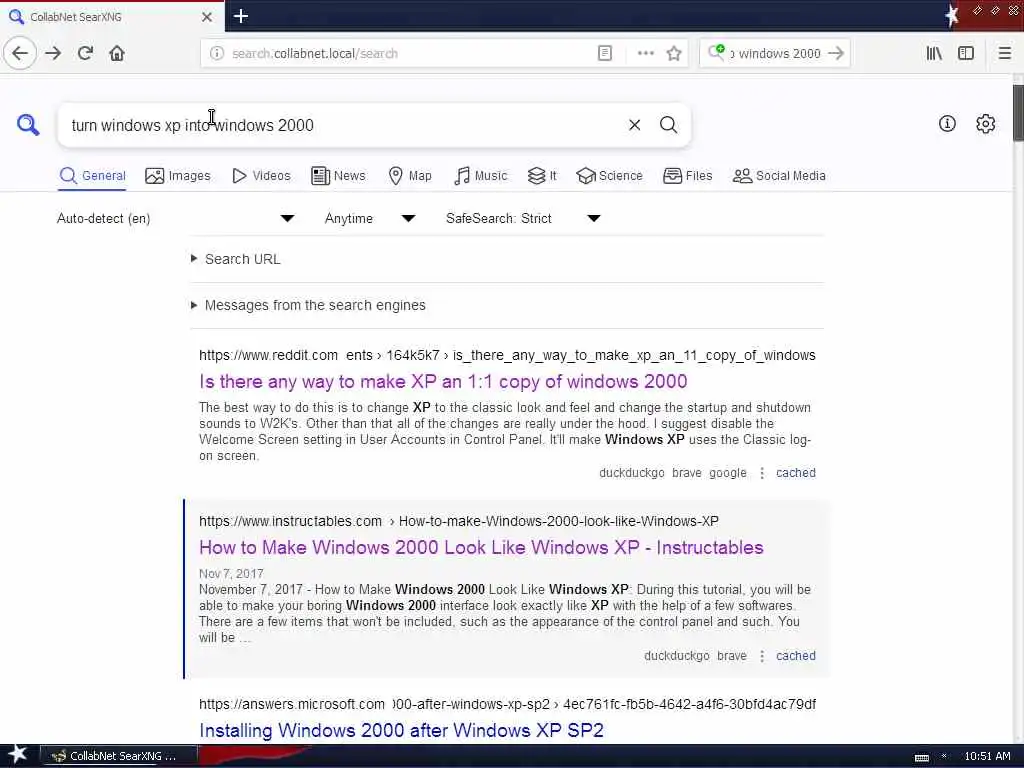Viewport: 1024px width, 768px height.
Task: Submit browser search with the arrow button
Action: point(835,53)
